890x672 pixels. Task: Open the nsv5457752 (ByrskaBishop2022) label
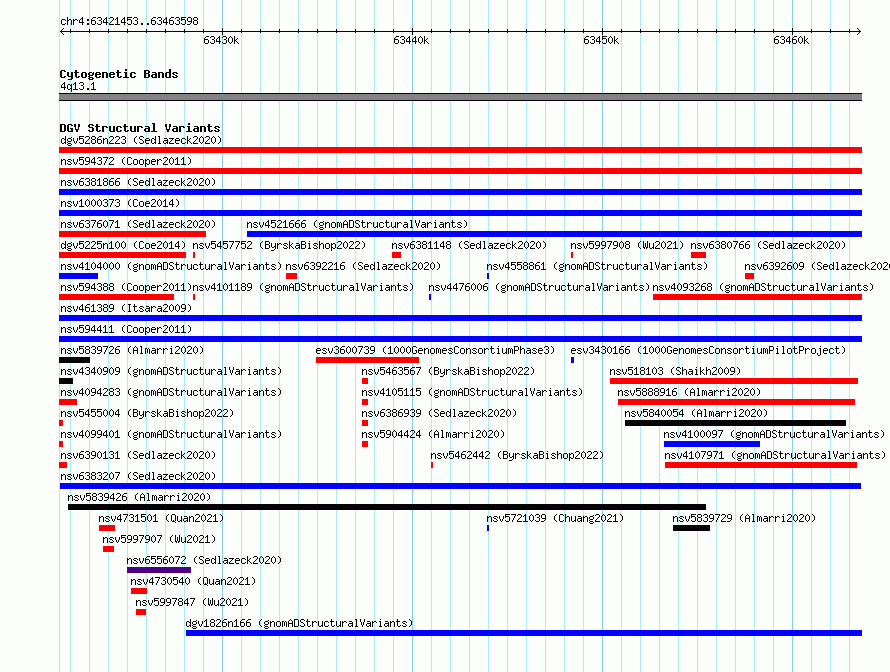coord(279,245)
